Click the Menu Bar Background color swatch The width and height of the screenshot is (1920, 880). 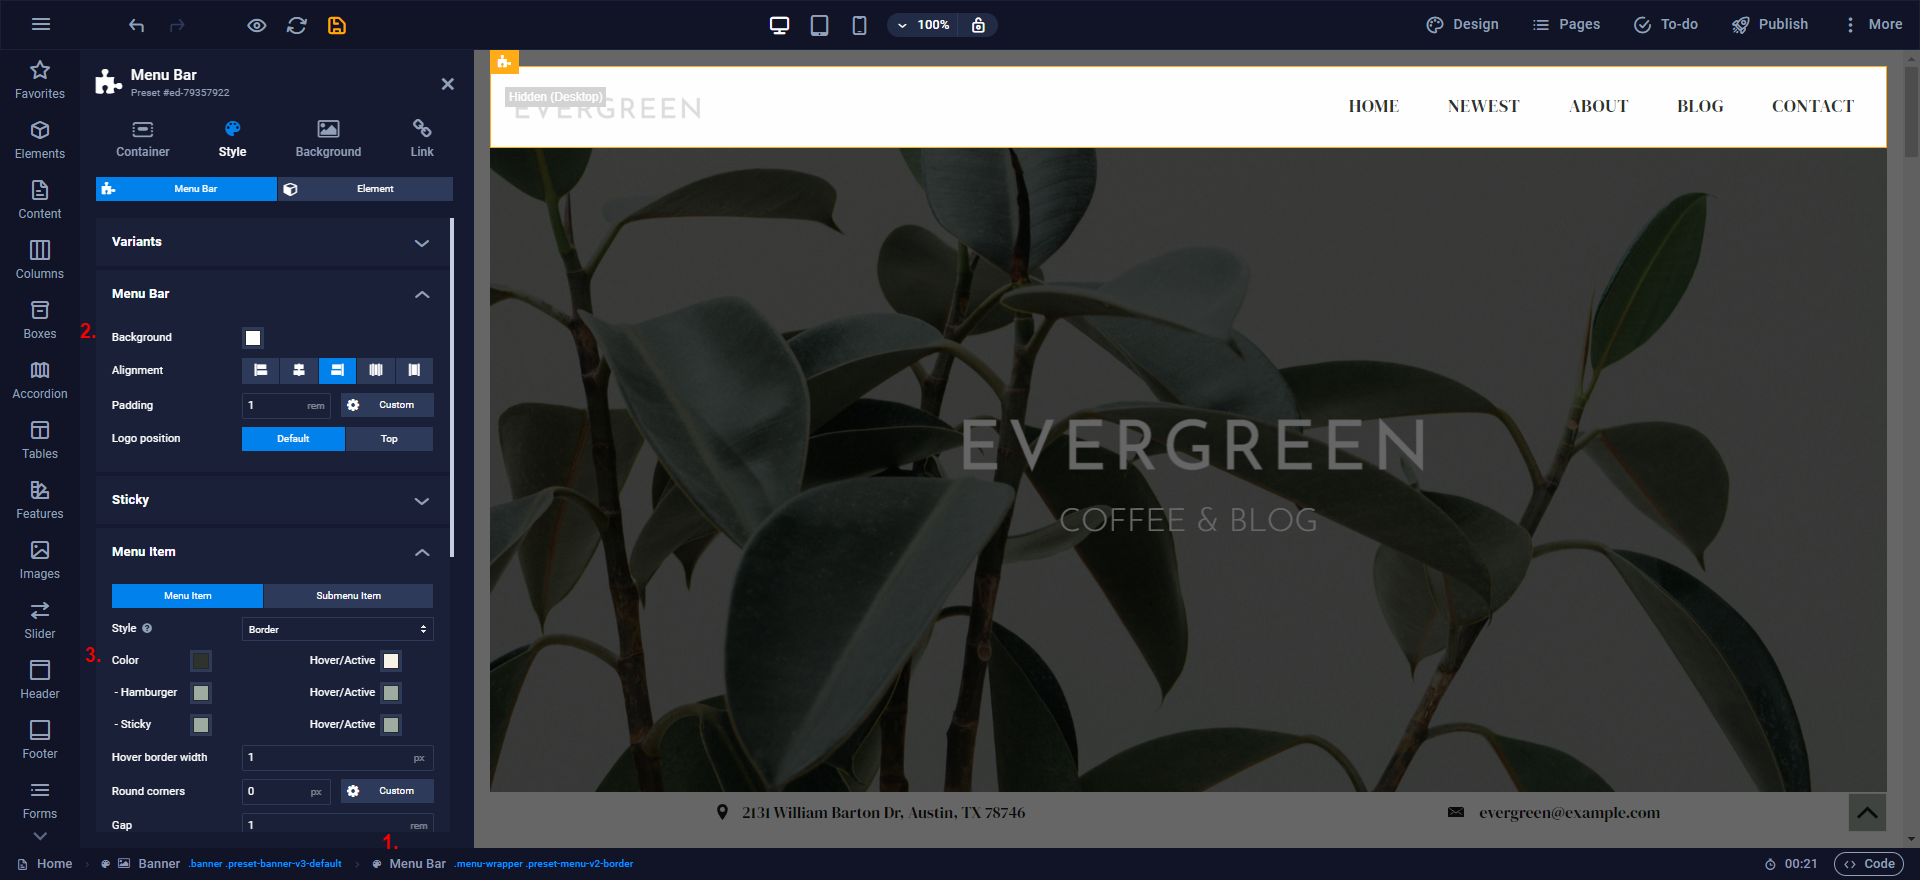coord(253,338)
